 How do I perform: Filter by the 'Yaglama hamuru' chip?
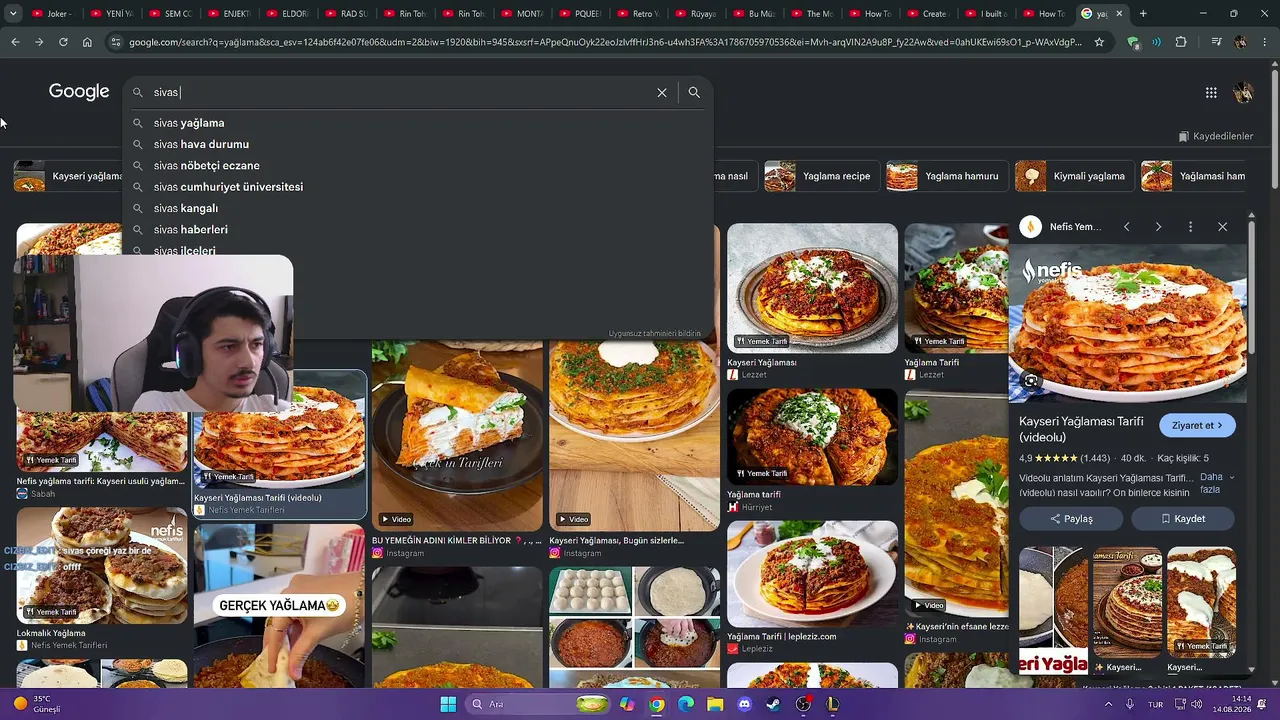[946, 176]
